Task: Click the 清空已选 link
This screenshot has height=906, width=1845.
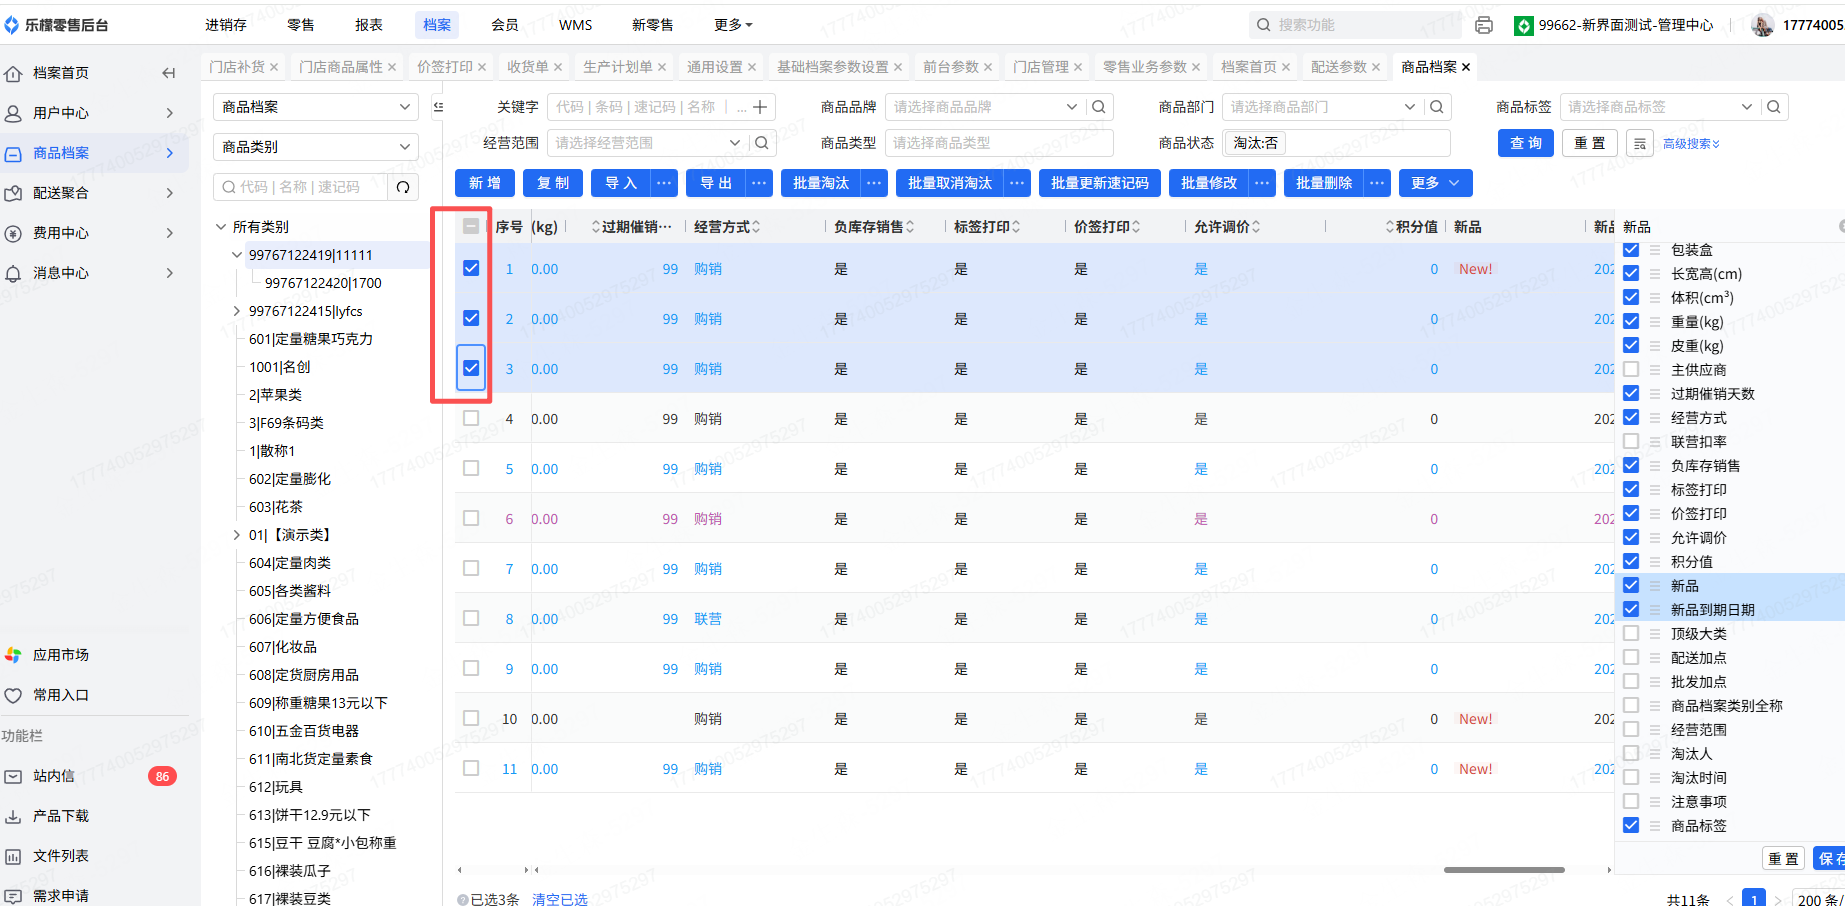Action: (x=560, y=899)
